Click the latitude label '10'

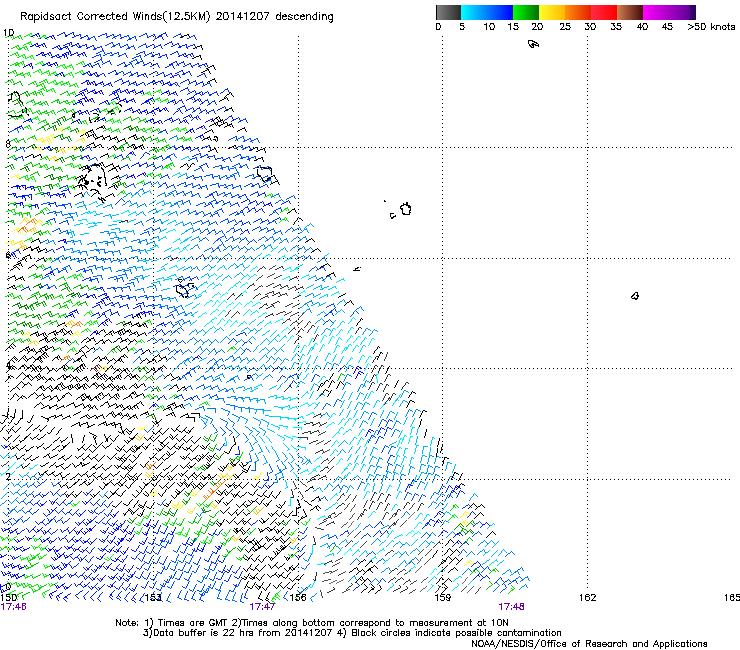pyautogui.click(x=8, y=33)
